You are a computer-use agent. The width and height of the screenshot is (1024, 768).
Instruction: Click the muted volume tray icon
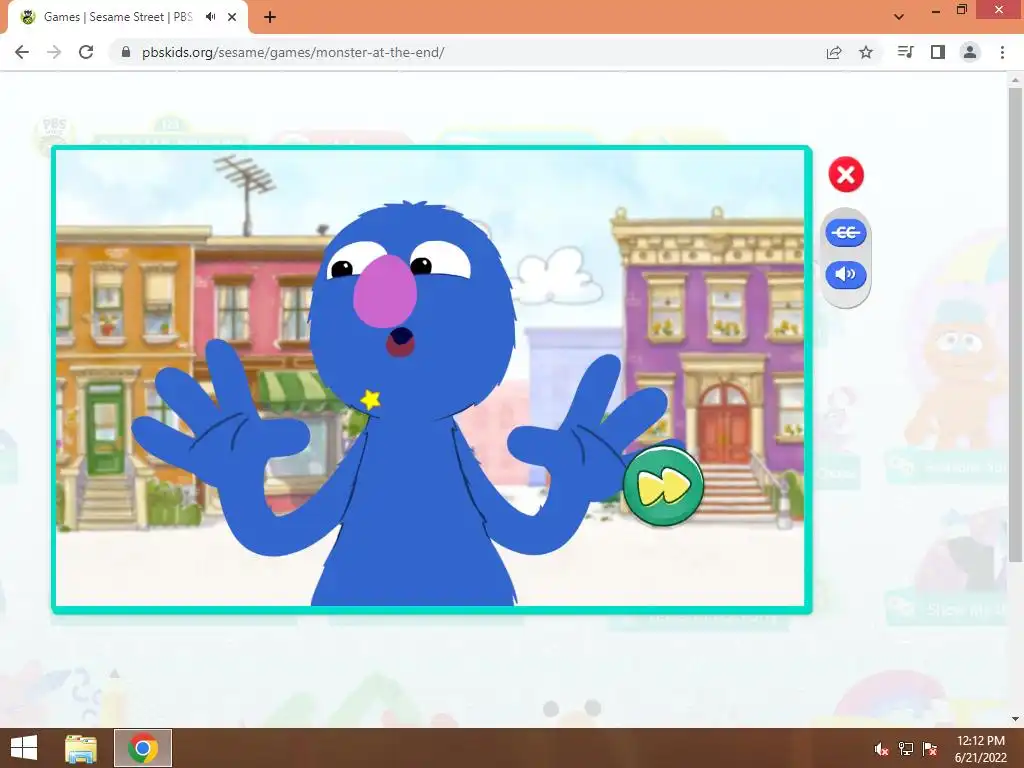[881, 749]
